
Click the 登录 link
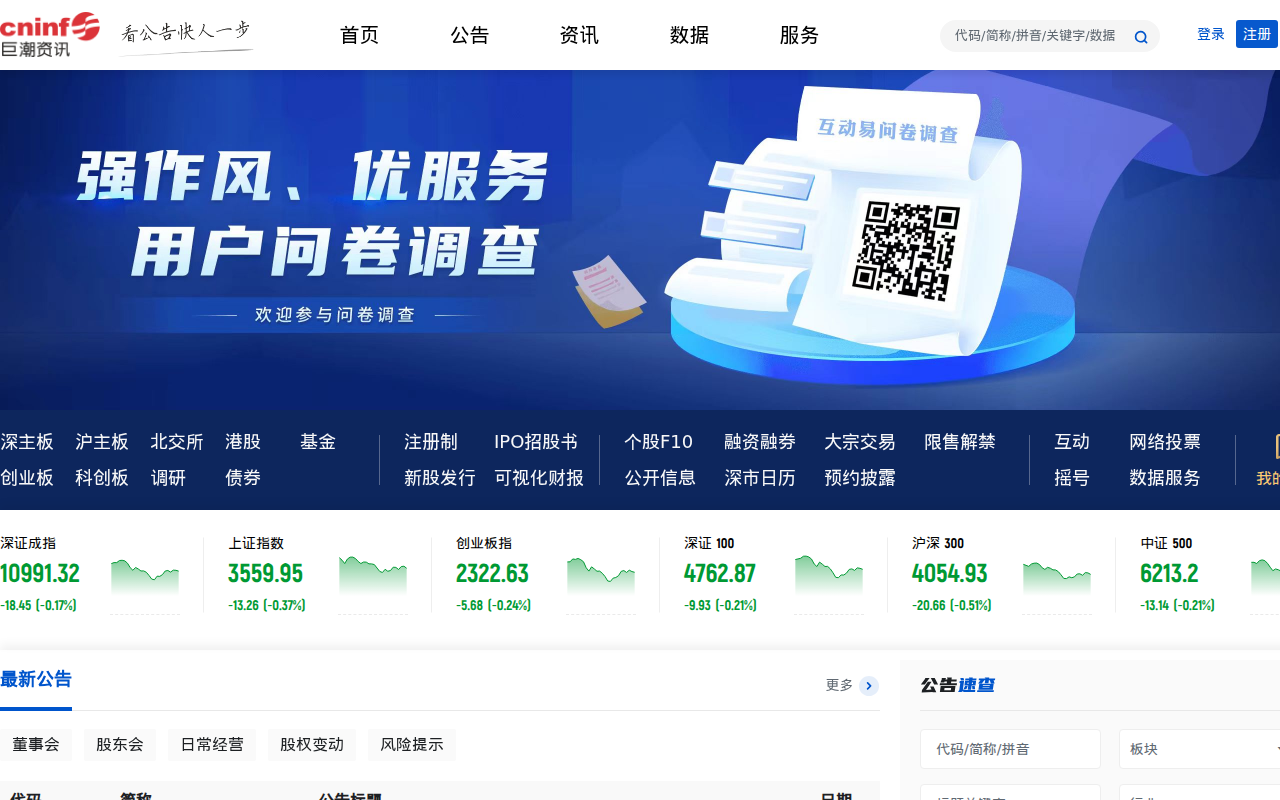(1211, 34)
